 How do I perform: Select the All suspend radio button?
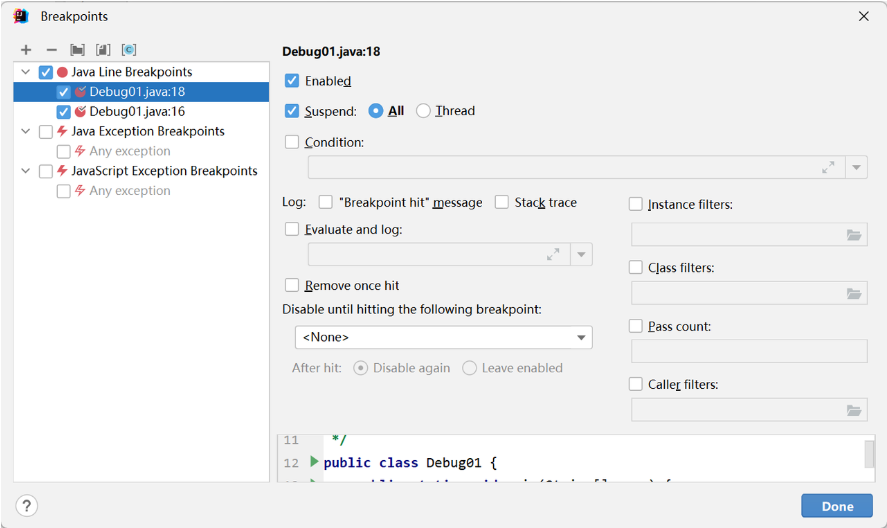pos(376,111)
